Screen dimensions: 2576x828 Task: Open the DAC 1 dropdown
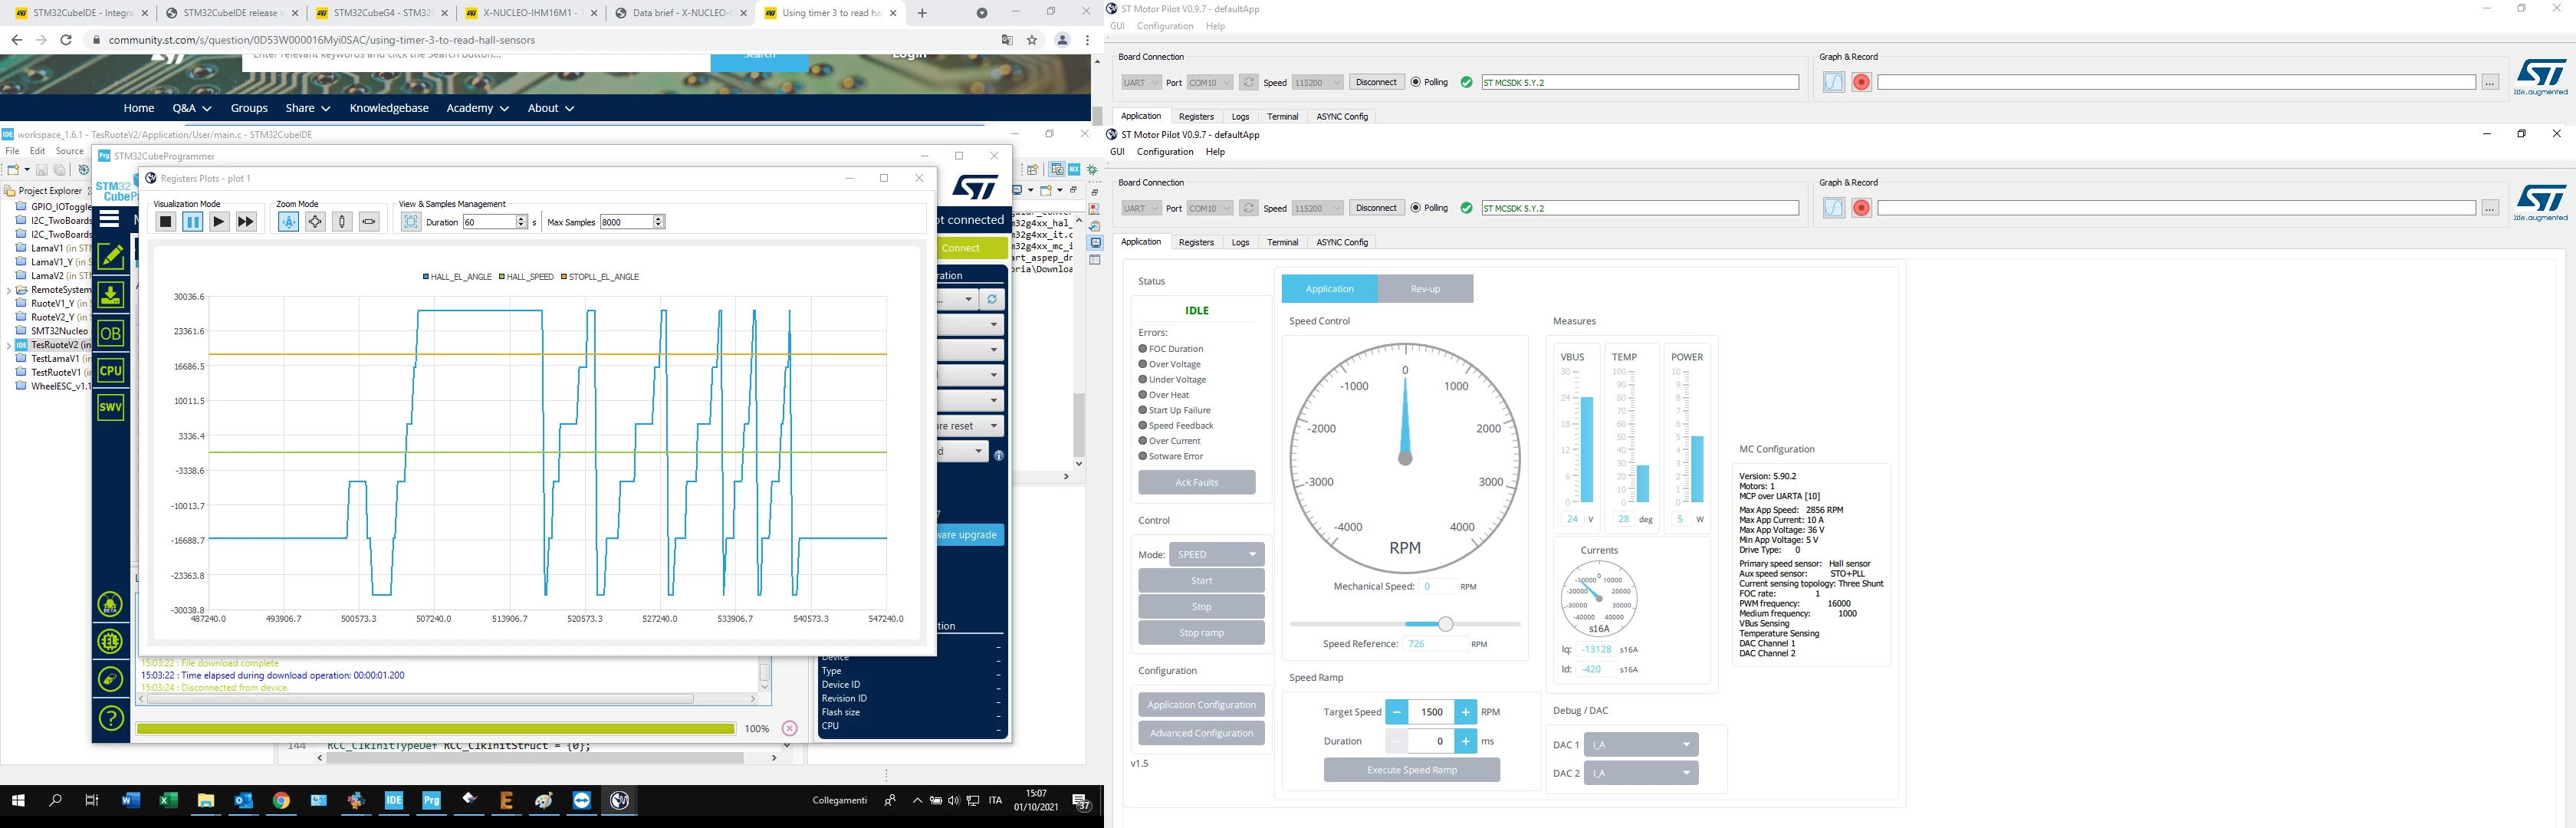tap(1641, 744)
